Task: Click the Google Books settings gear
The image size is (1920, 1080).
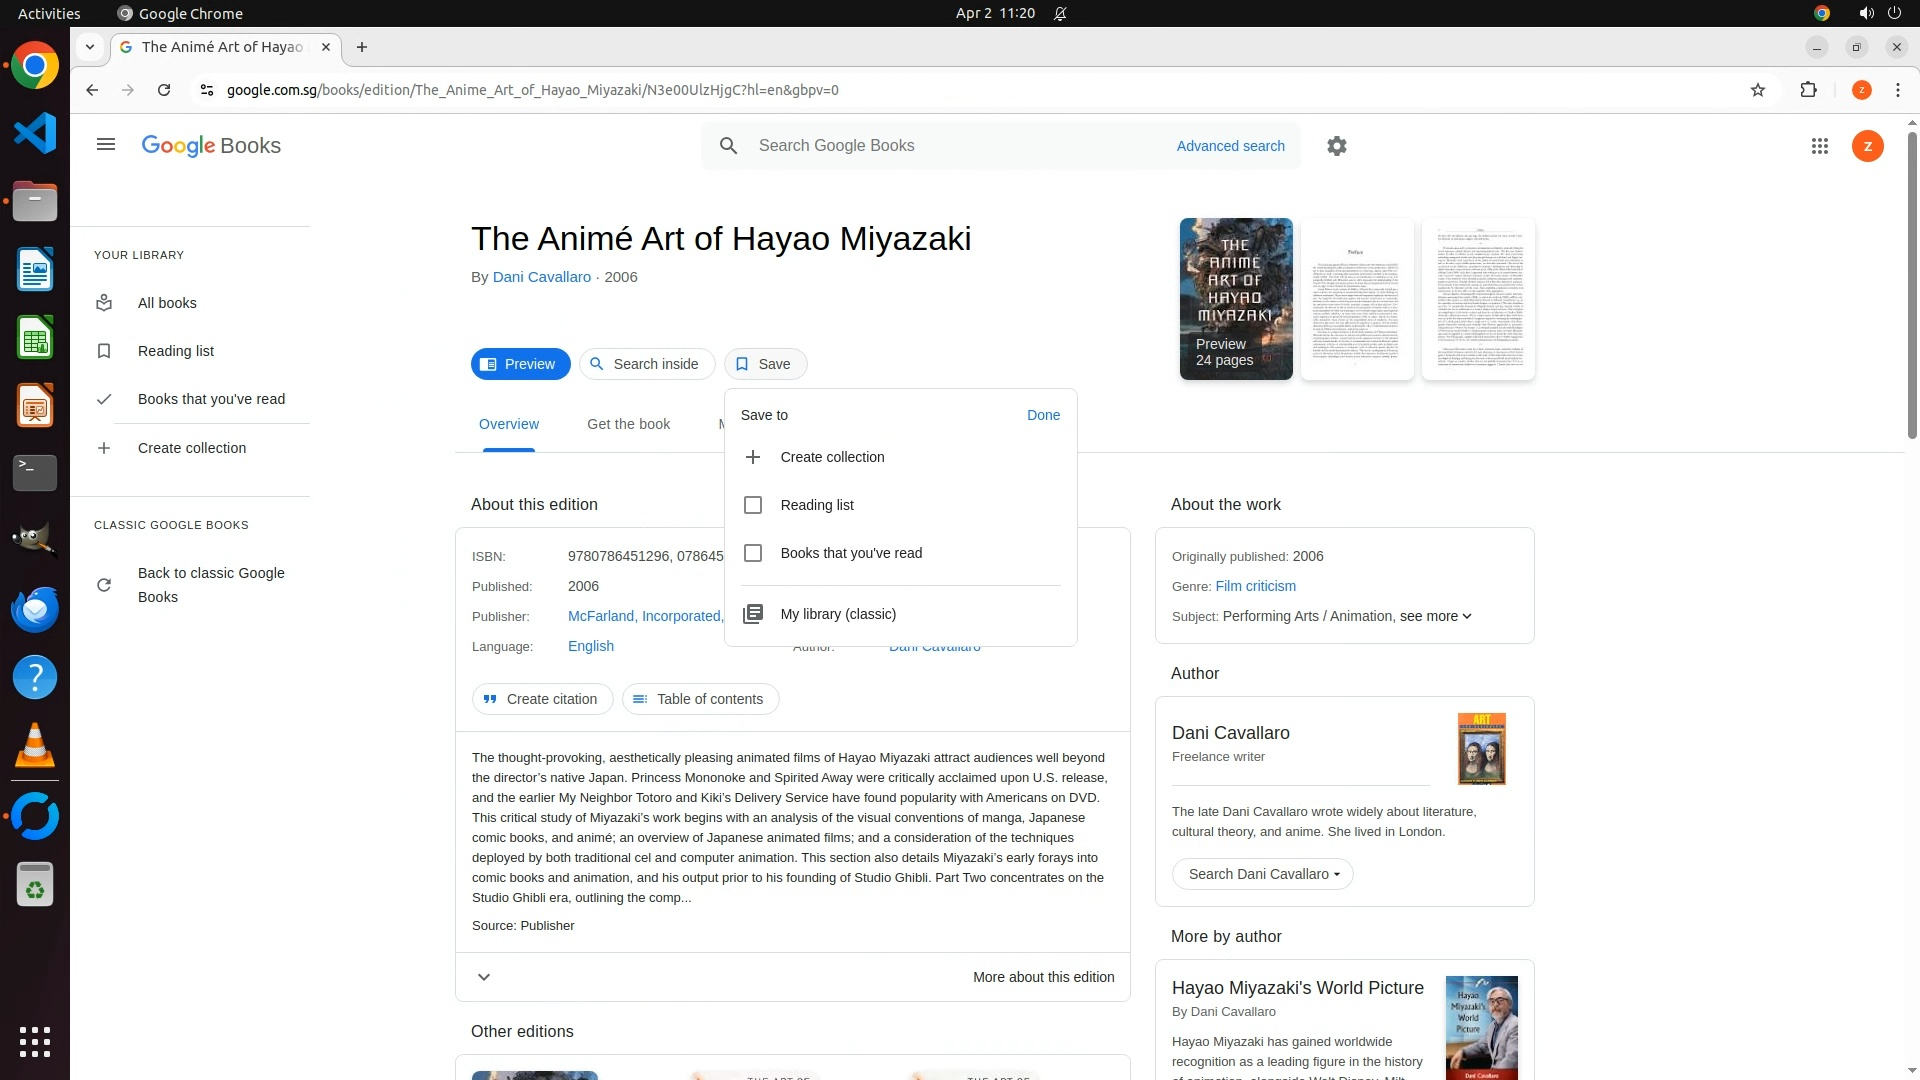Action: pyautogui.click(x=1337, y=146)
